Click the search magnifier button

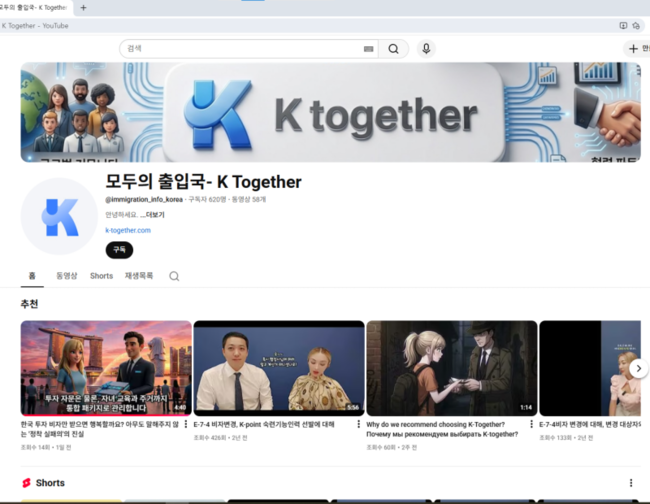tap(393, 48)
